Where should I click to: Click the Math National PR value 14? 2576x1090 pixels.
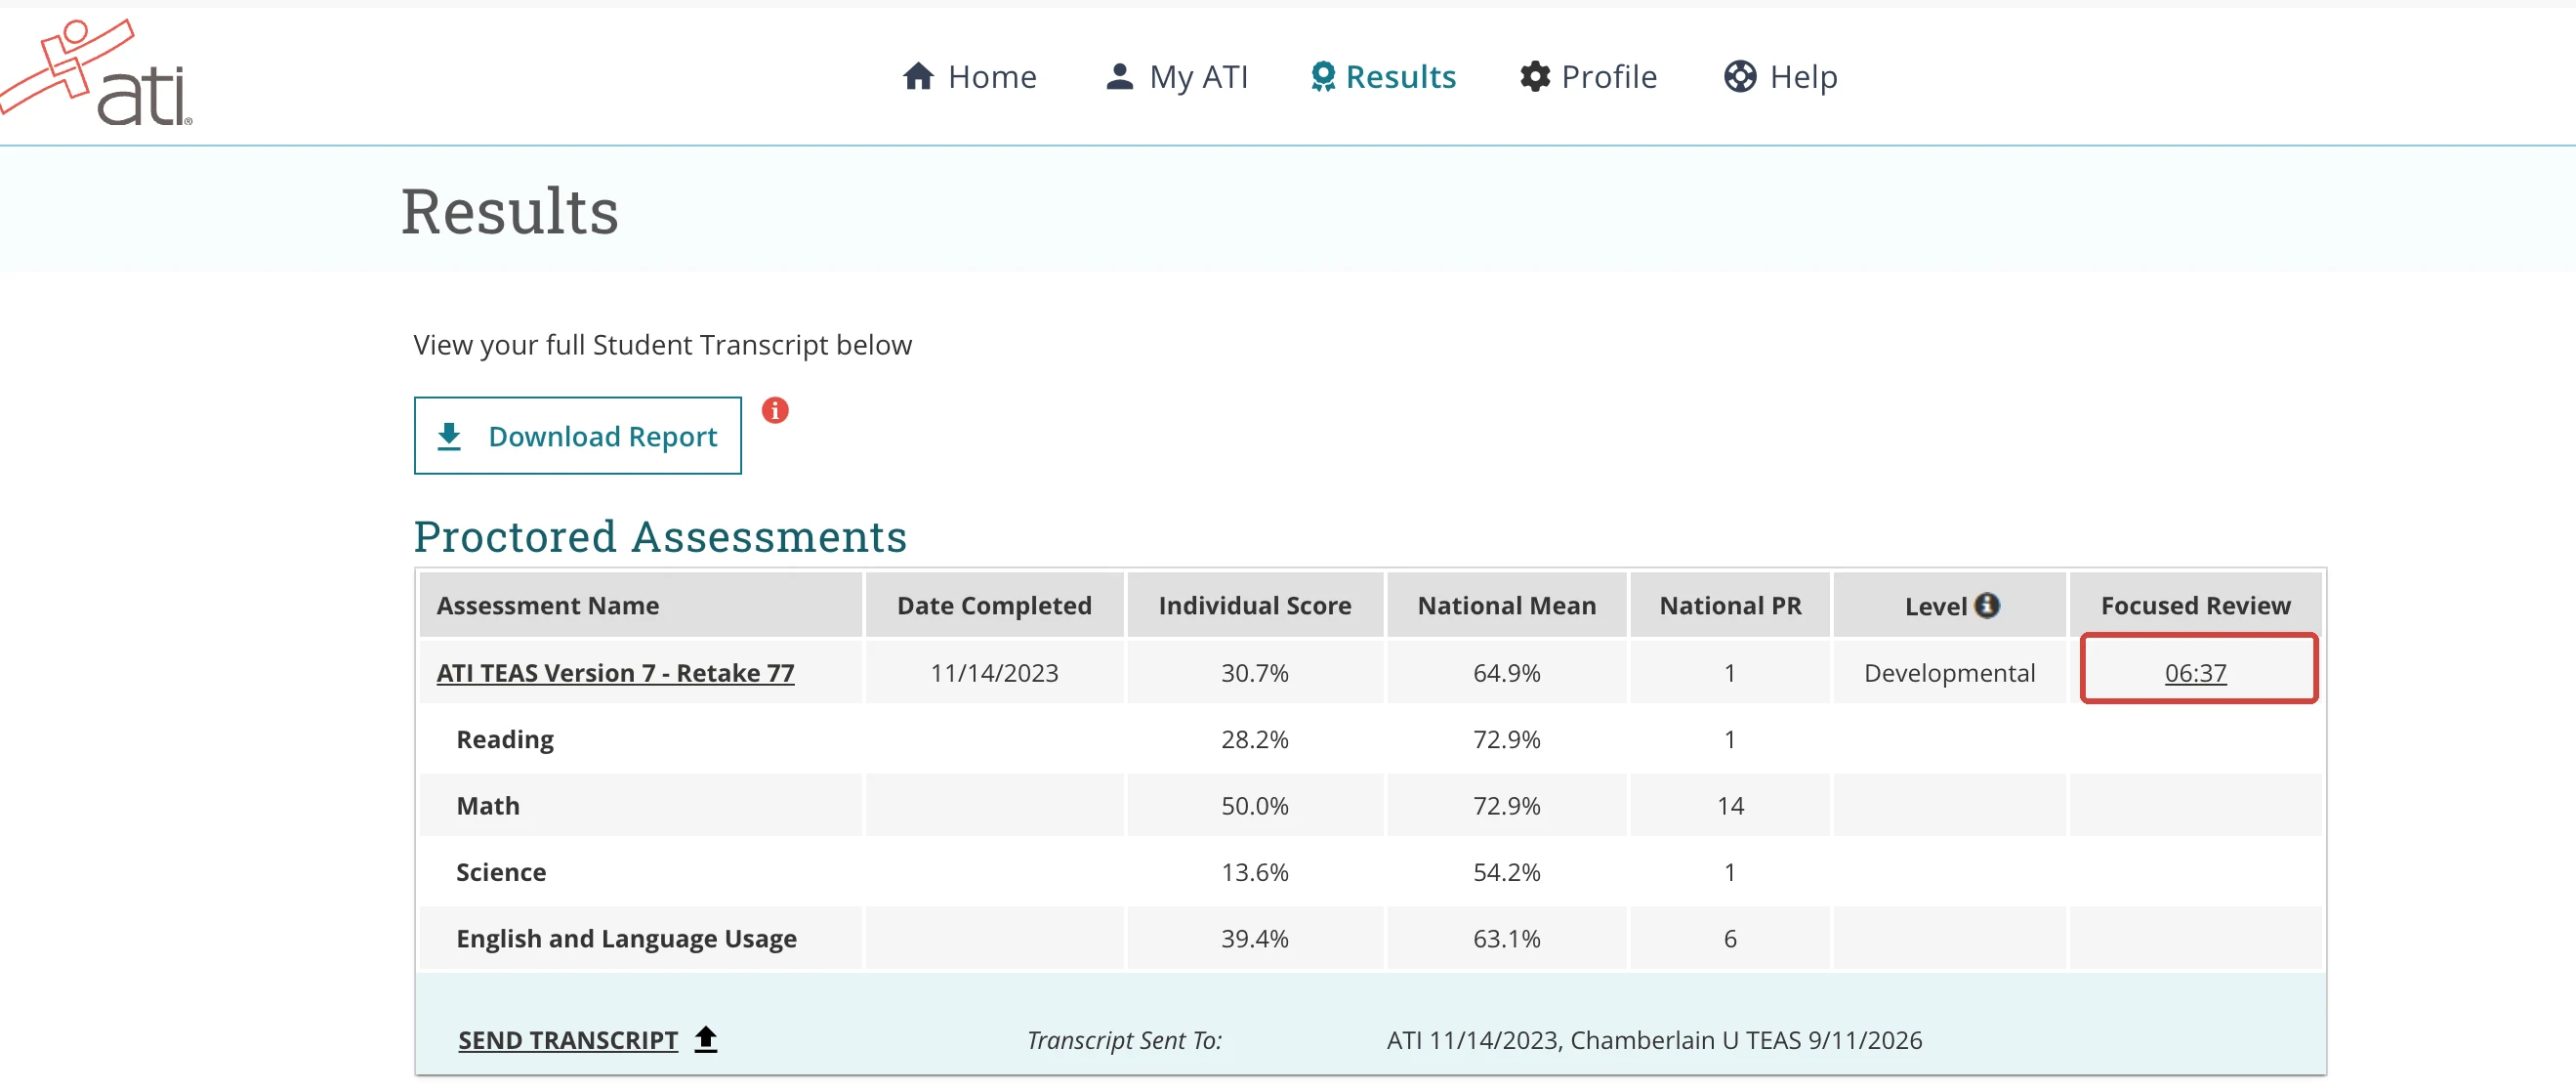pyautogui.click(x=1730, y=806)
